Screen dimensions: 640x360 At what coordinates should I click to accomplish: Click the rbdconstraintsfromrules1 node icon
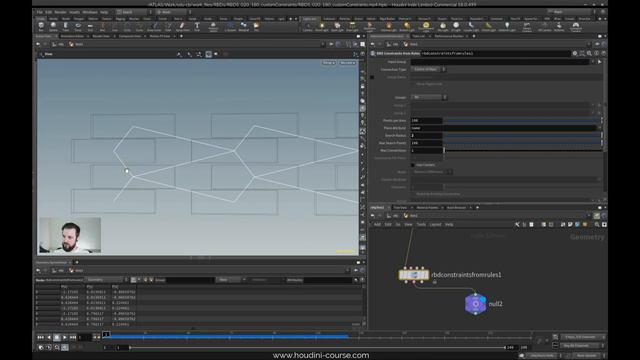tap(413, 275)
